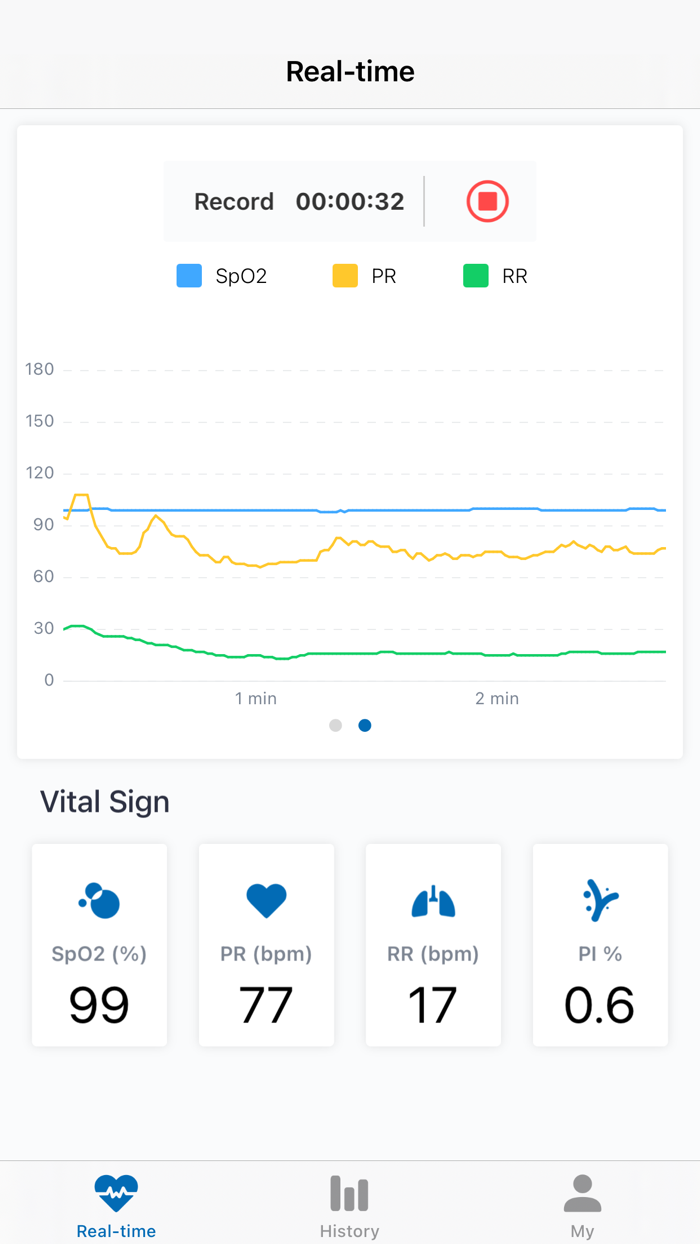The image size is (700, 1244).
Task: Click the SpO2 droplet icon
Action: tap(99, 899)
